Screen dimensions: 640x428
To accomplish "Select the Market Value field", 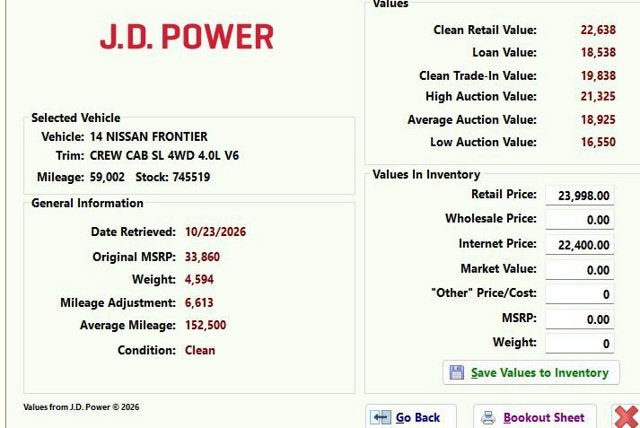I will tap(580, 270).
